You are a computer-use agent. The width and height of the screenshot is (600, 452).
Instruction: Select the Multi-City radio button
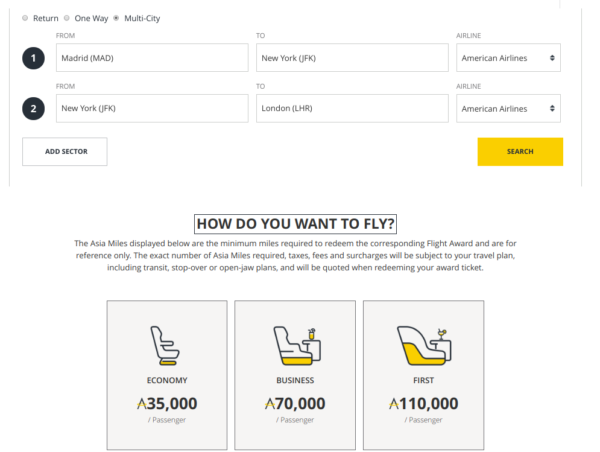[116, 18]
